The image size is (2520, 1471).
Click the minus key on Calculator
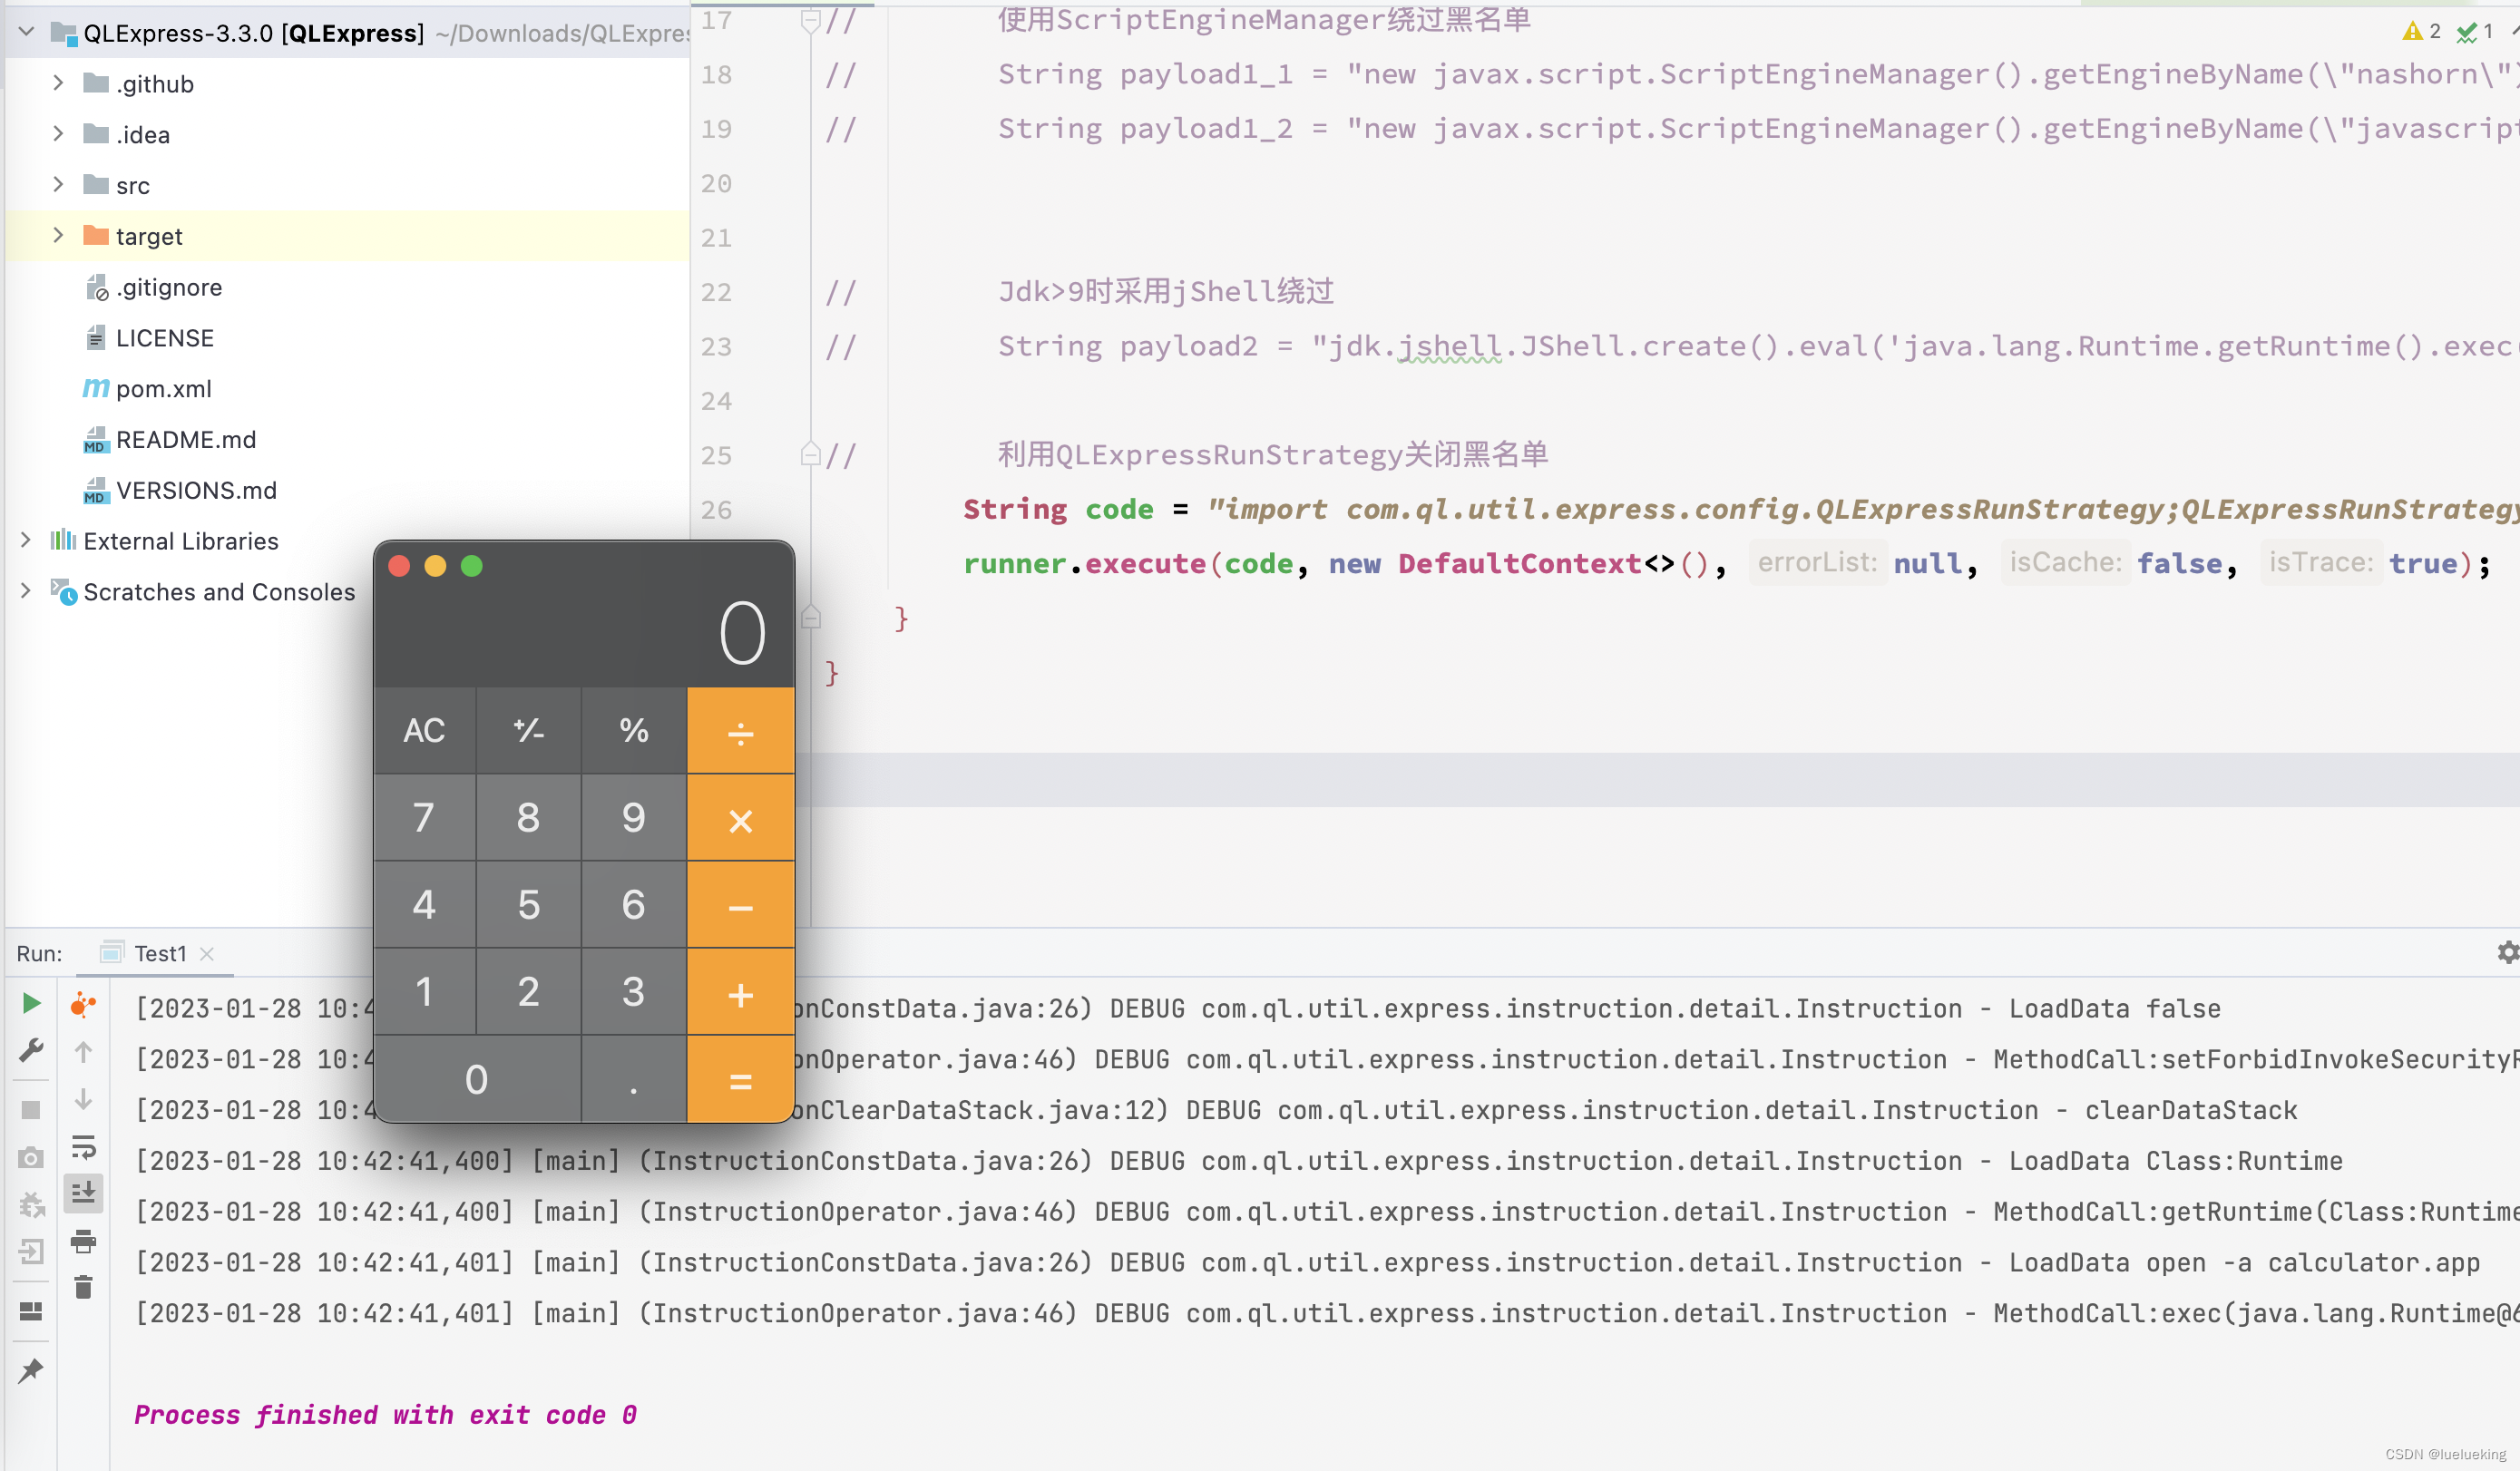tap(741, 905)
